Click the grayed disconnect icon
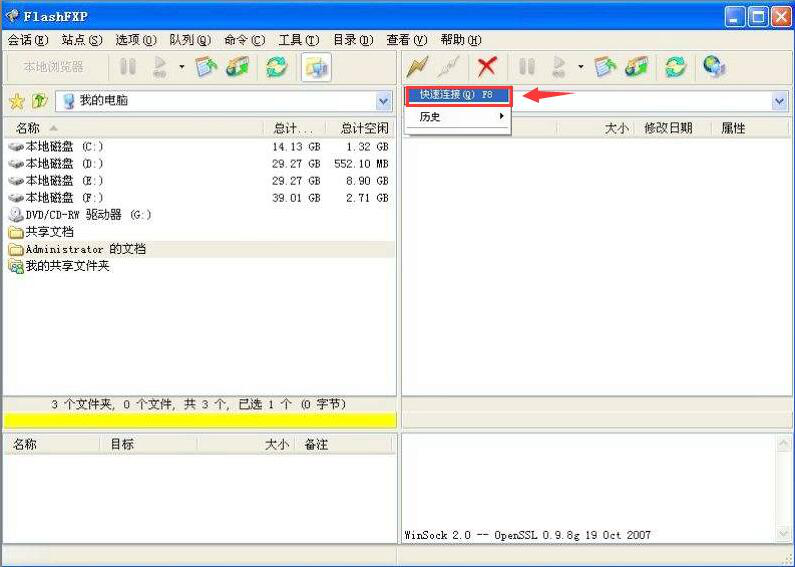 point(448,67)
